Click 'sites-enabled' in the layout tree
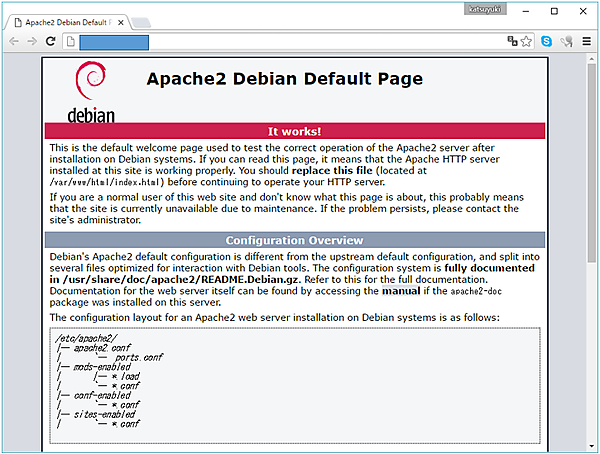The image size is (600, 454). pyautogui.click(x=104, y=415)
